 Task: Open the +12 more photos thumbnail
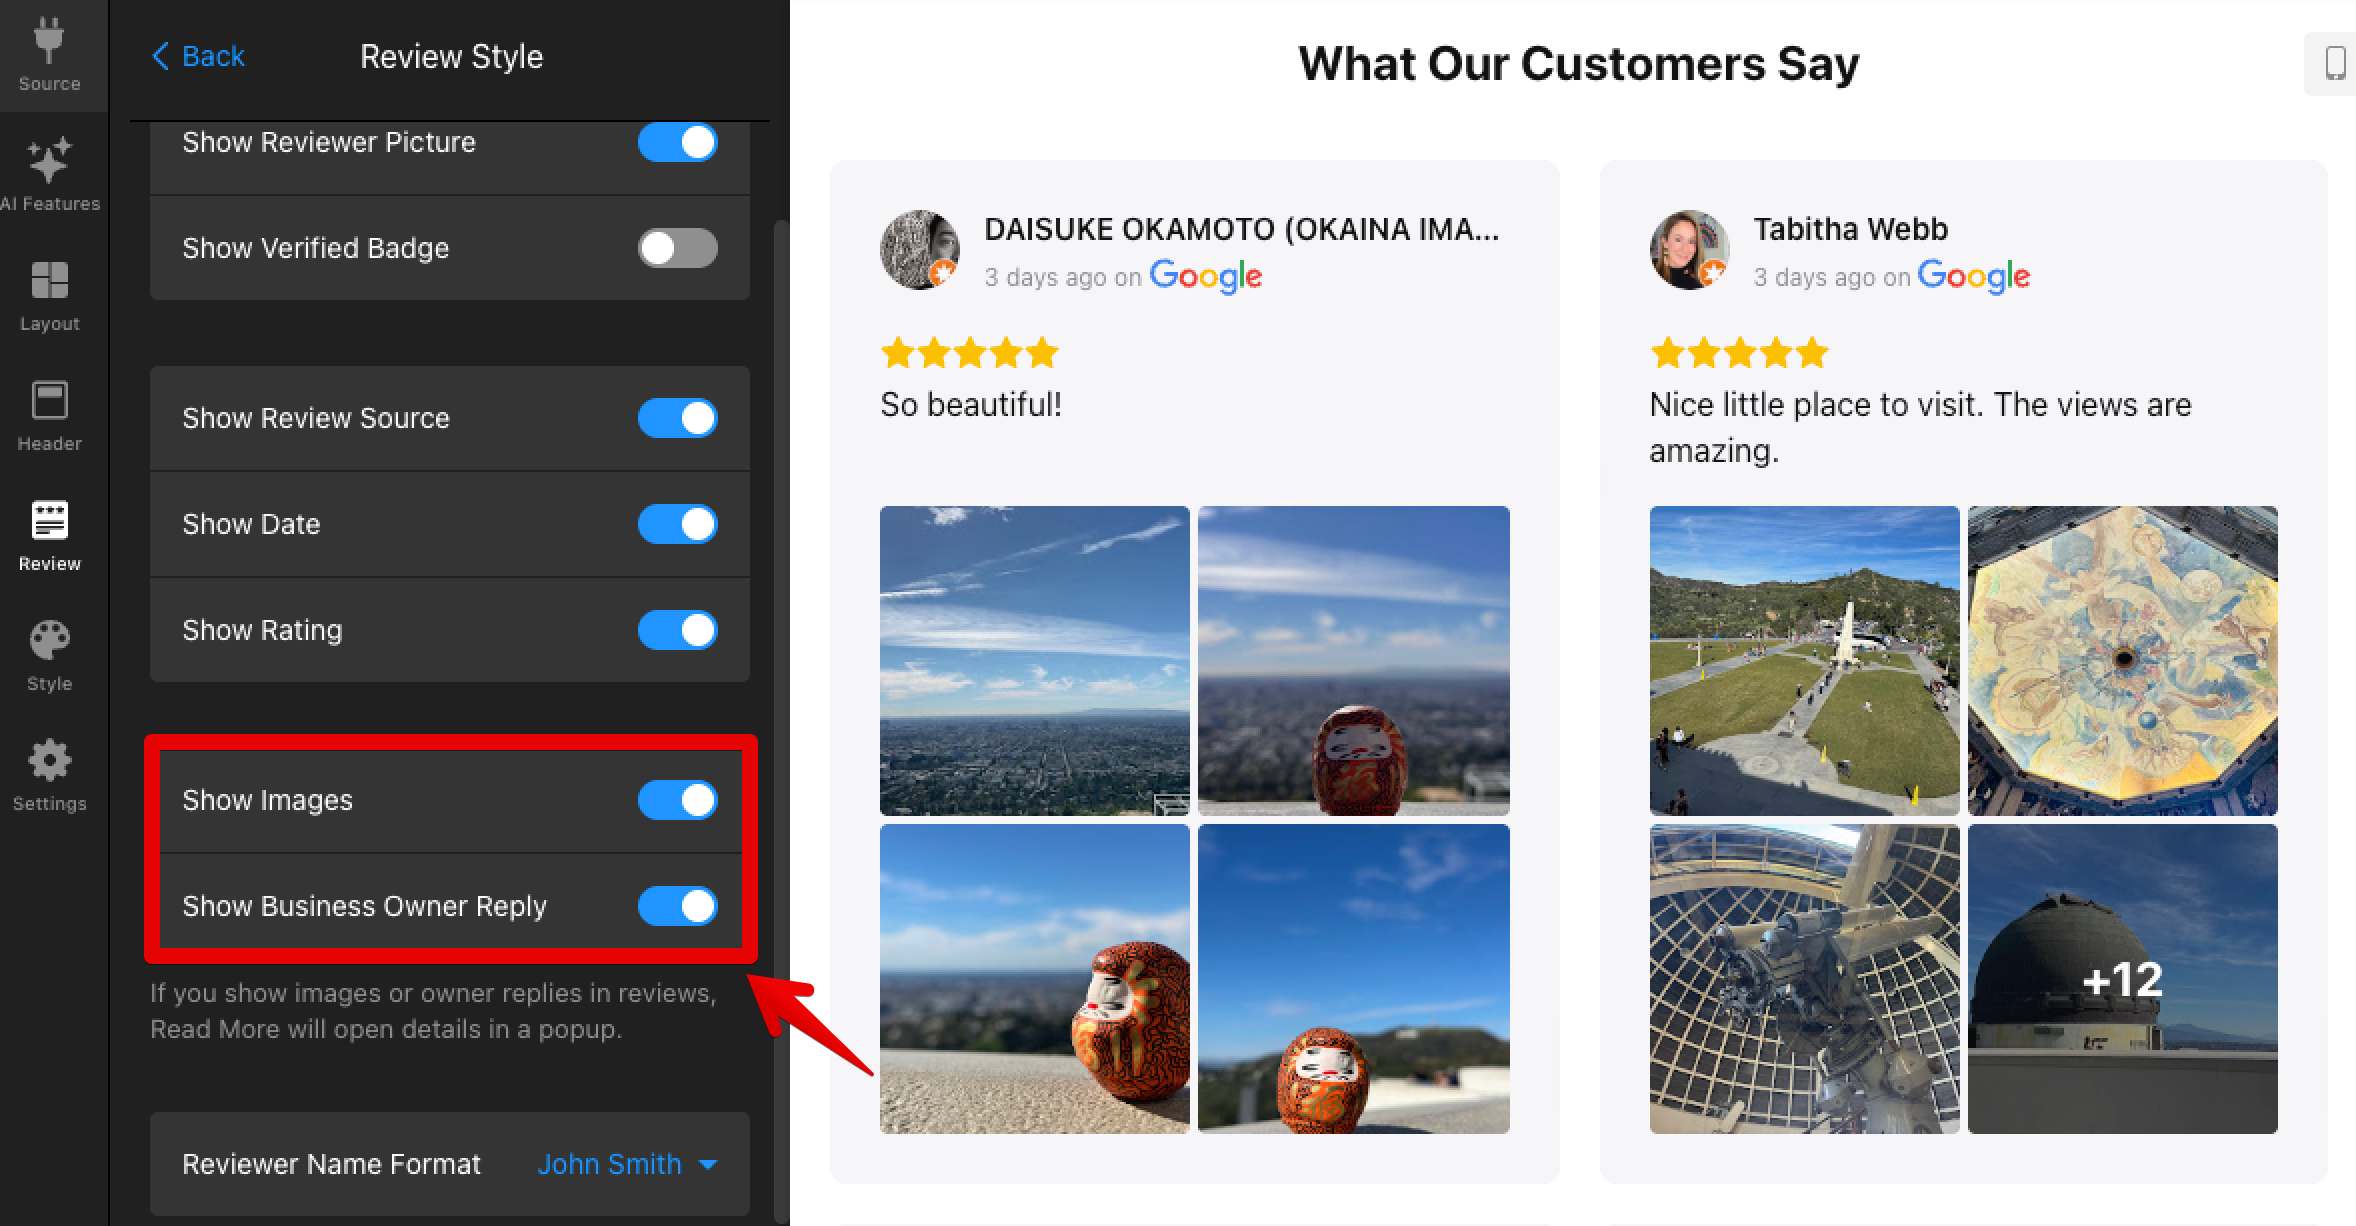(2122, 979)
